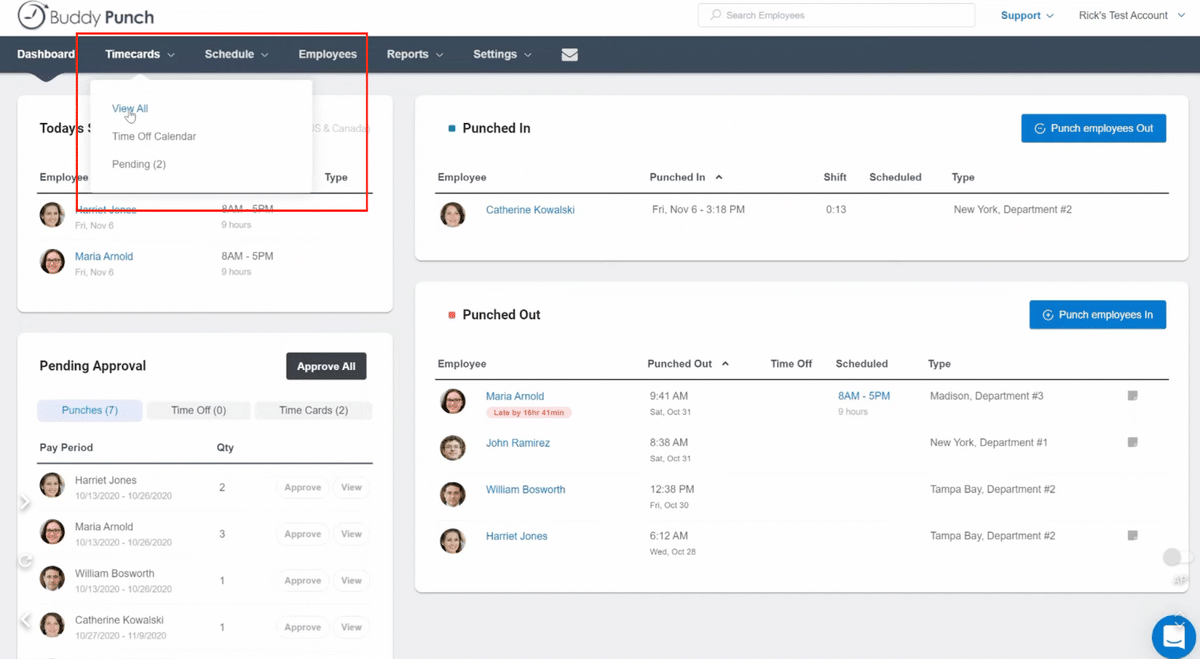Click Catherine Kowalski's avatar in Punched In
The image size is (1200, 659).
453,214
